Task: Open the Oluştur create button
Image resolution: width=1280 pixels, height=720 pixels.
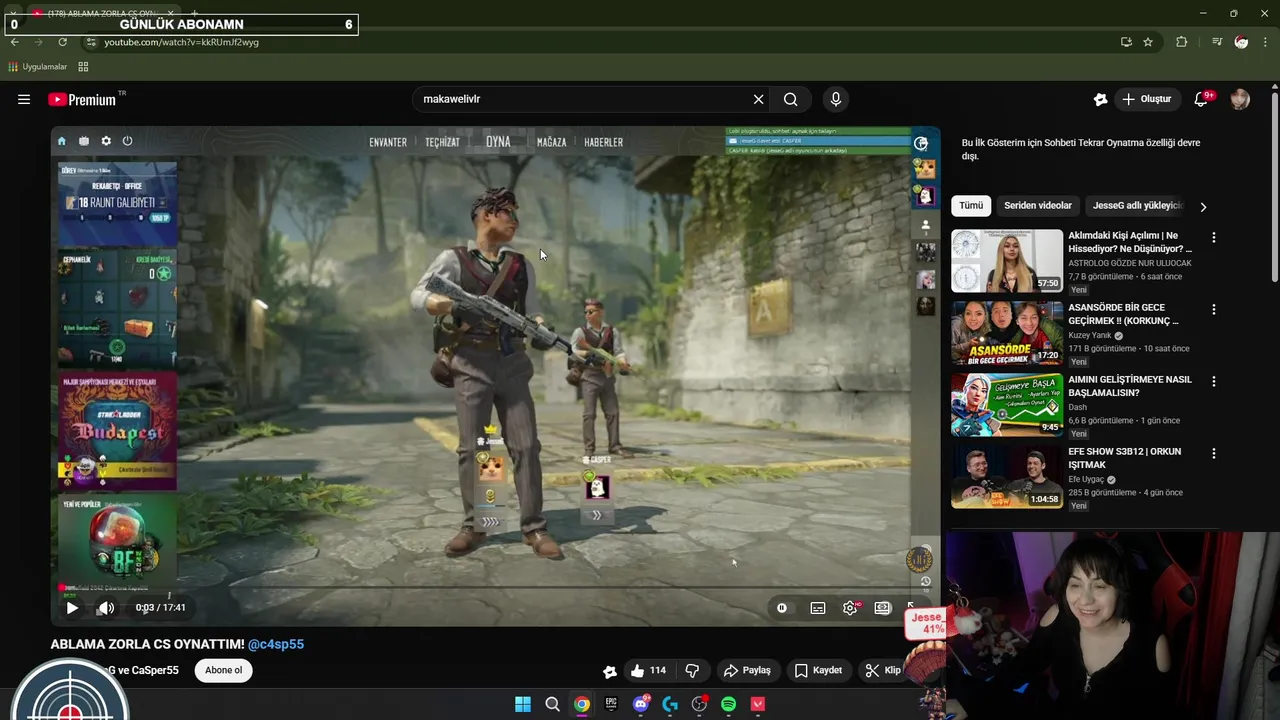Action: pyautogui.click(x=1146, y=99)
